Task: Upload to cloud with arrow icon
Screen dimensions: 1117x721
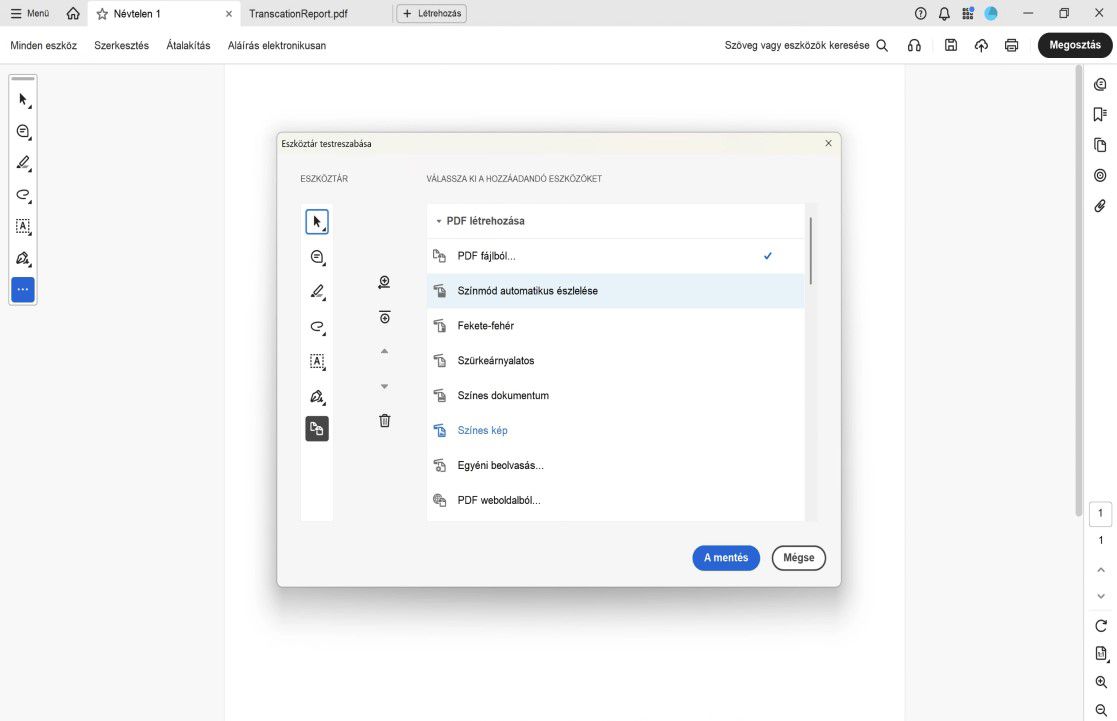Action: point(981,46)
